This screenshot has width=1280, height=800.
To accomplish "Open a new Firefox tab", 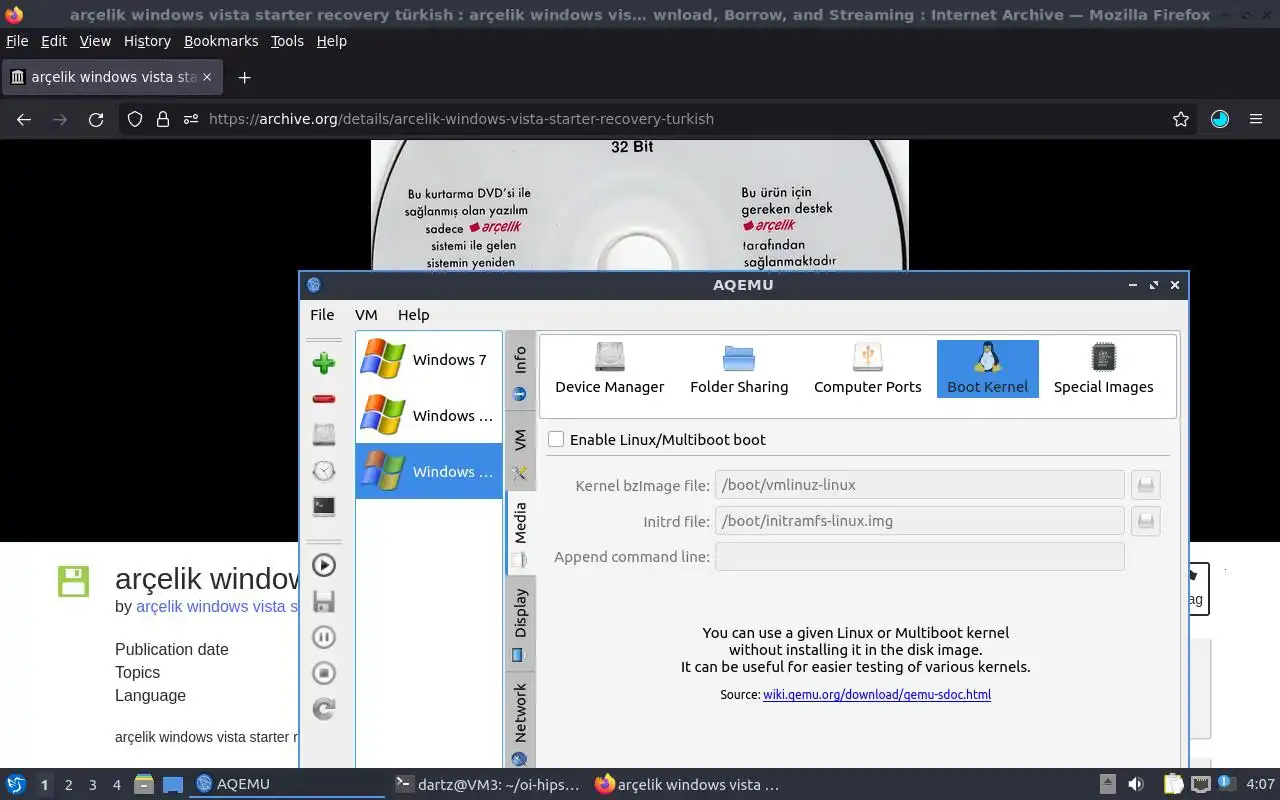I will tap(244, 77).
